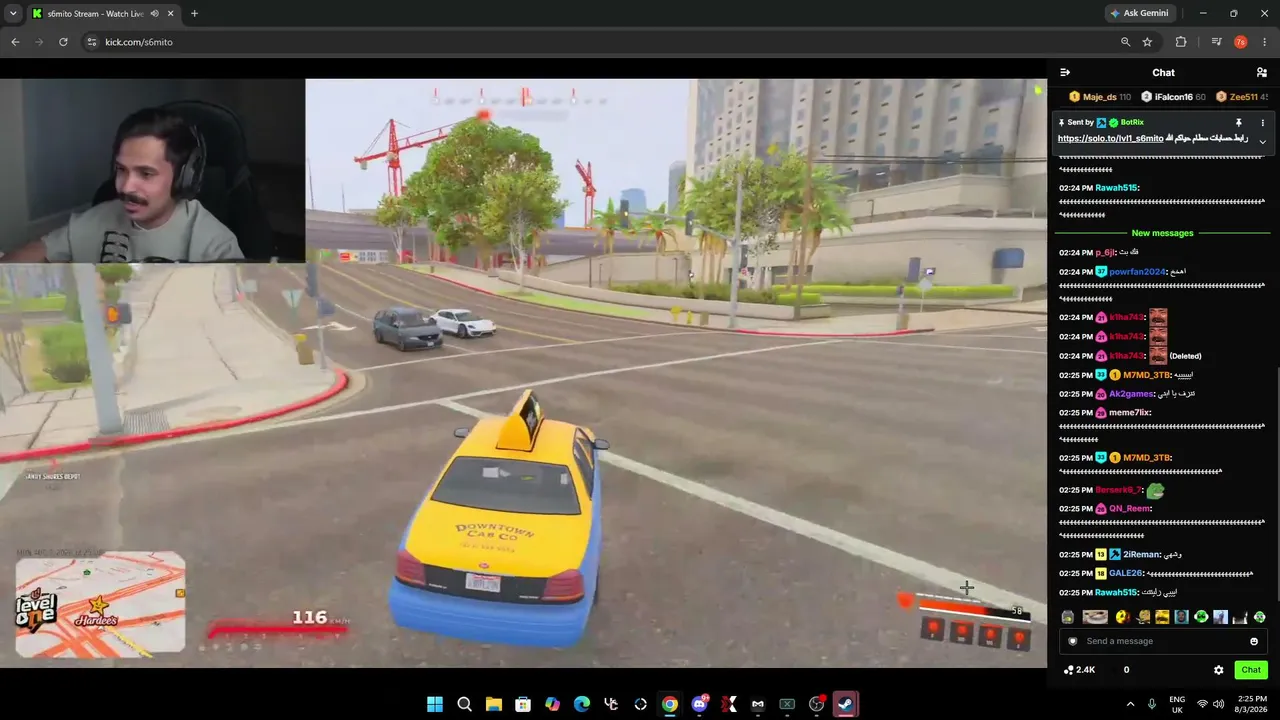Image resolution: width=1280 pixels, height=720 pixels.
Task: Click the Hardee's minimap in the game stream
Action: pos(100,604)
